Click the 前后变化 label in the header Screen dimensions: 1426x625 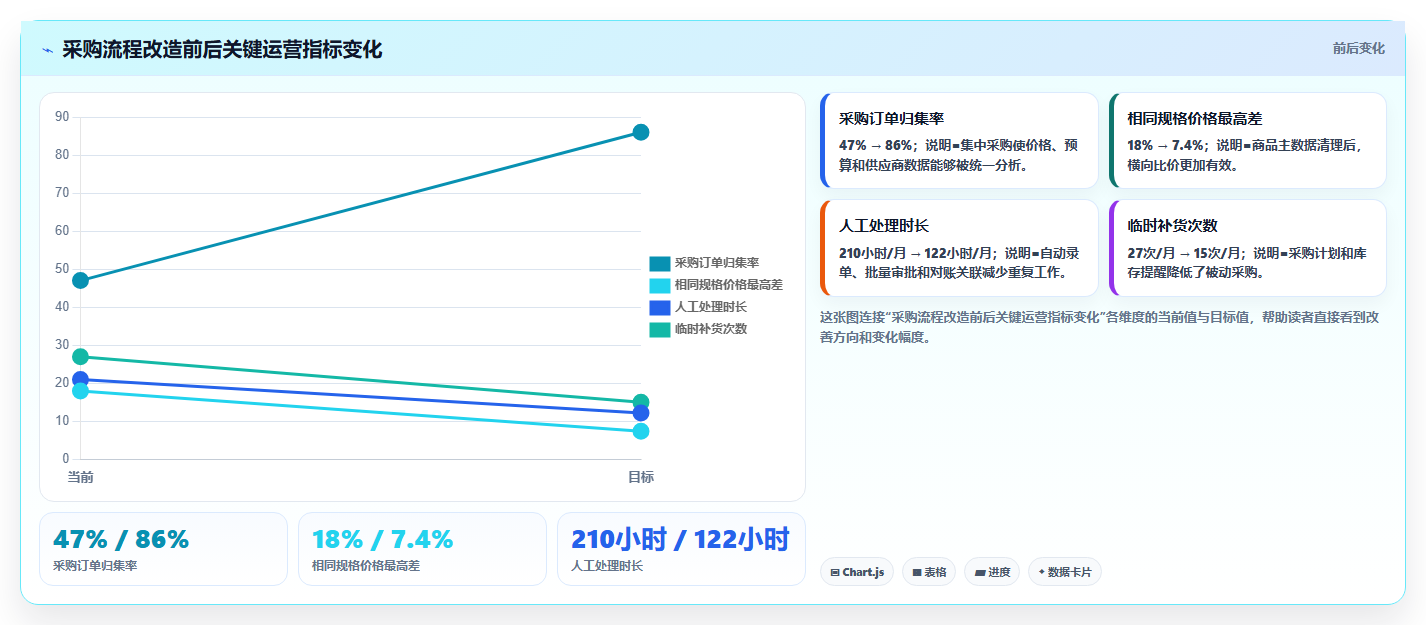(1358, 48)
